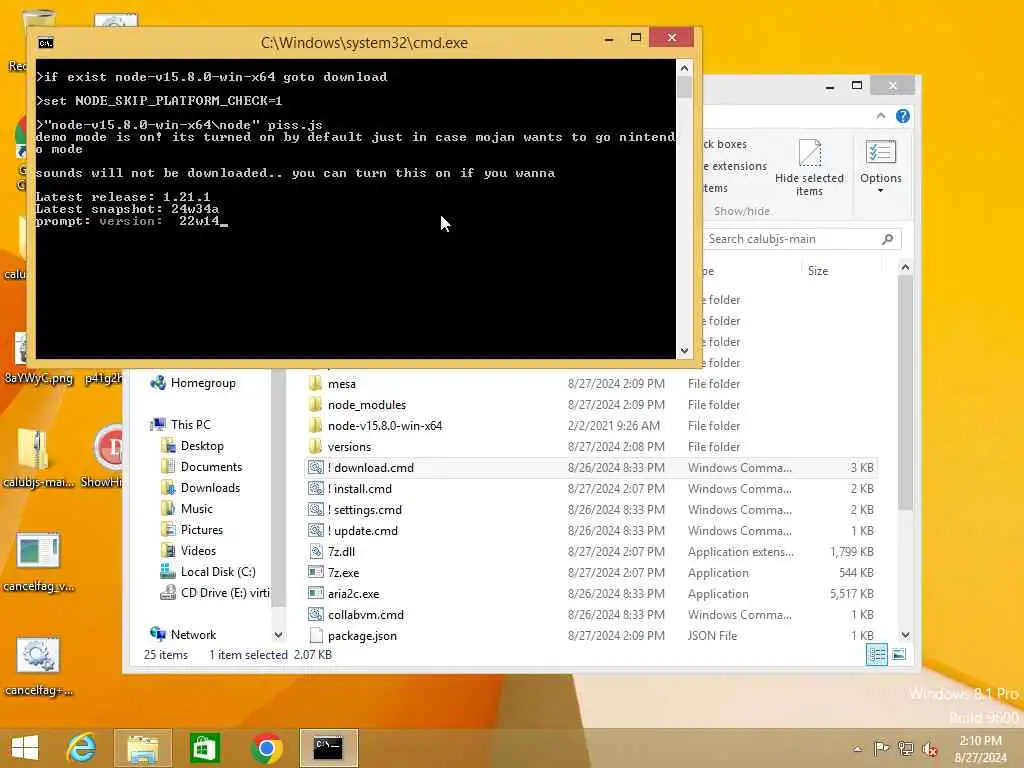Image resolution: width=1024 pixels, height=768 pixels.
Task: Select first cancelfag desktop shortcut icon
Action: coord(38,562)
